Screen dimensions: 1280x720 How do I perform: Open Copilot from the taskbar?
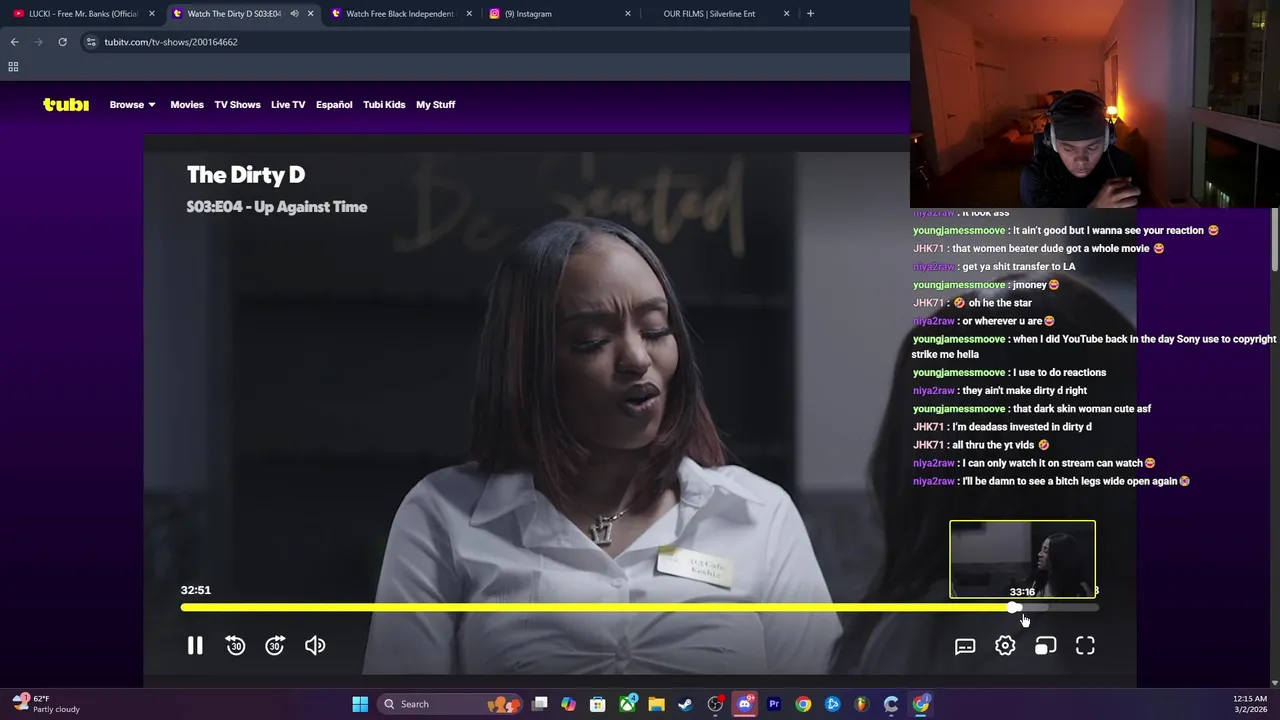568,704
